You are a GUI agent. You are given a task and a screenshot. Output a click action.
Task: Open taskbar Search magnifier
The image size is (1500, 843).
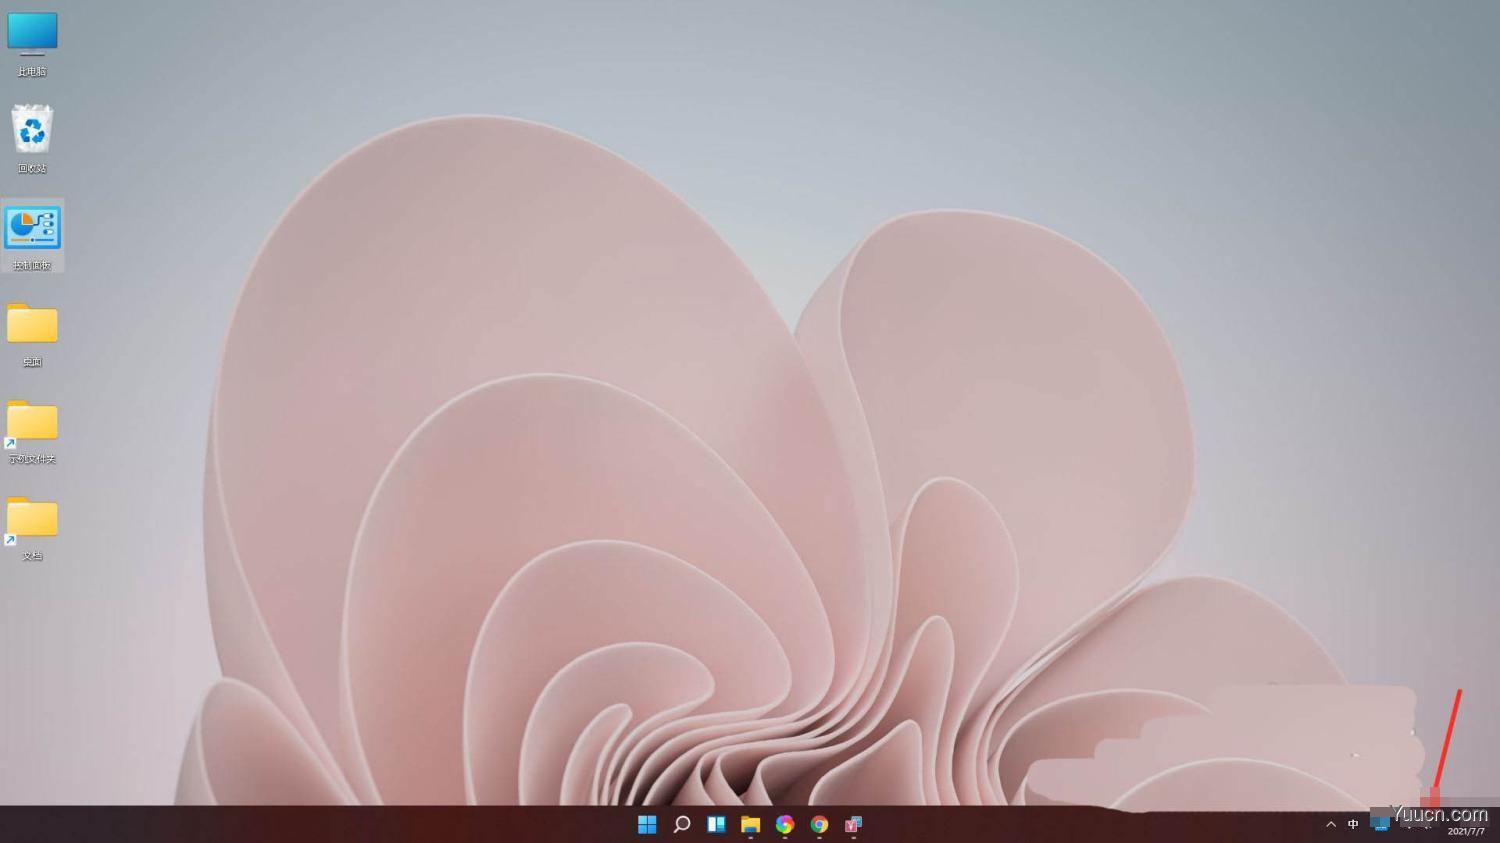tap(682, 824)
